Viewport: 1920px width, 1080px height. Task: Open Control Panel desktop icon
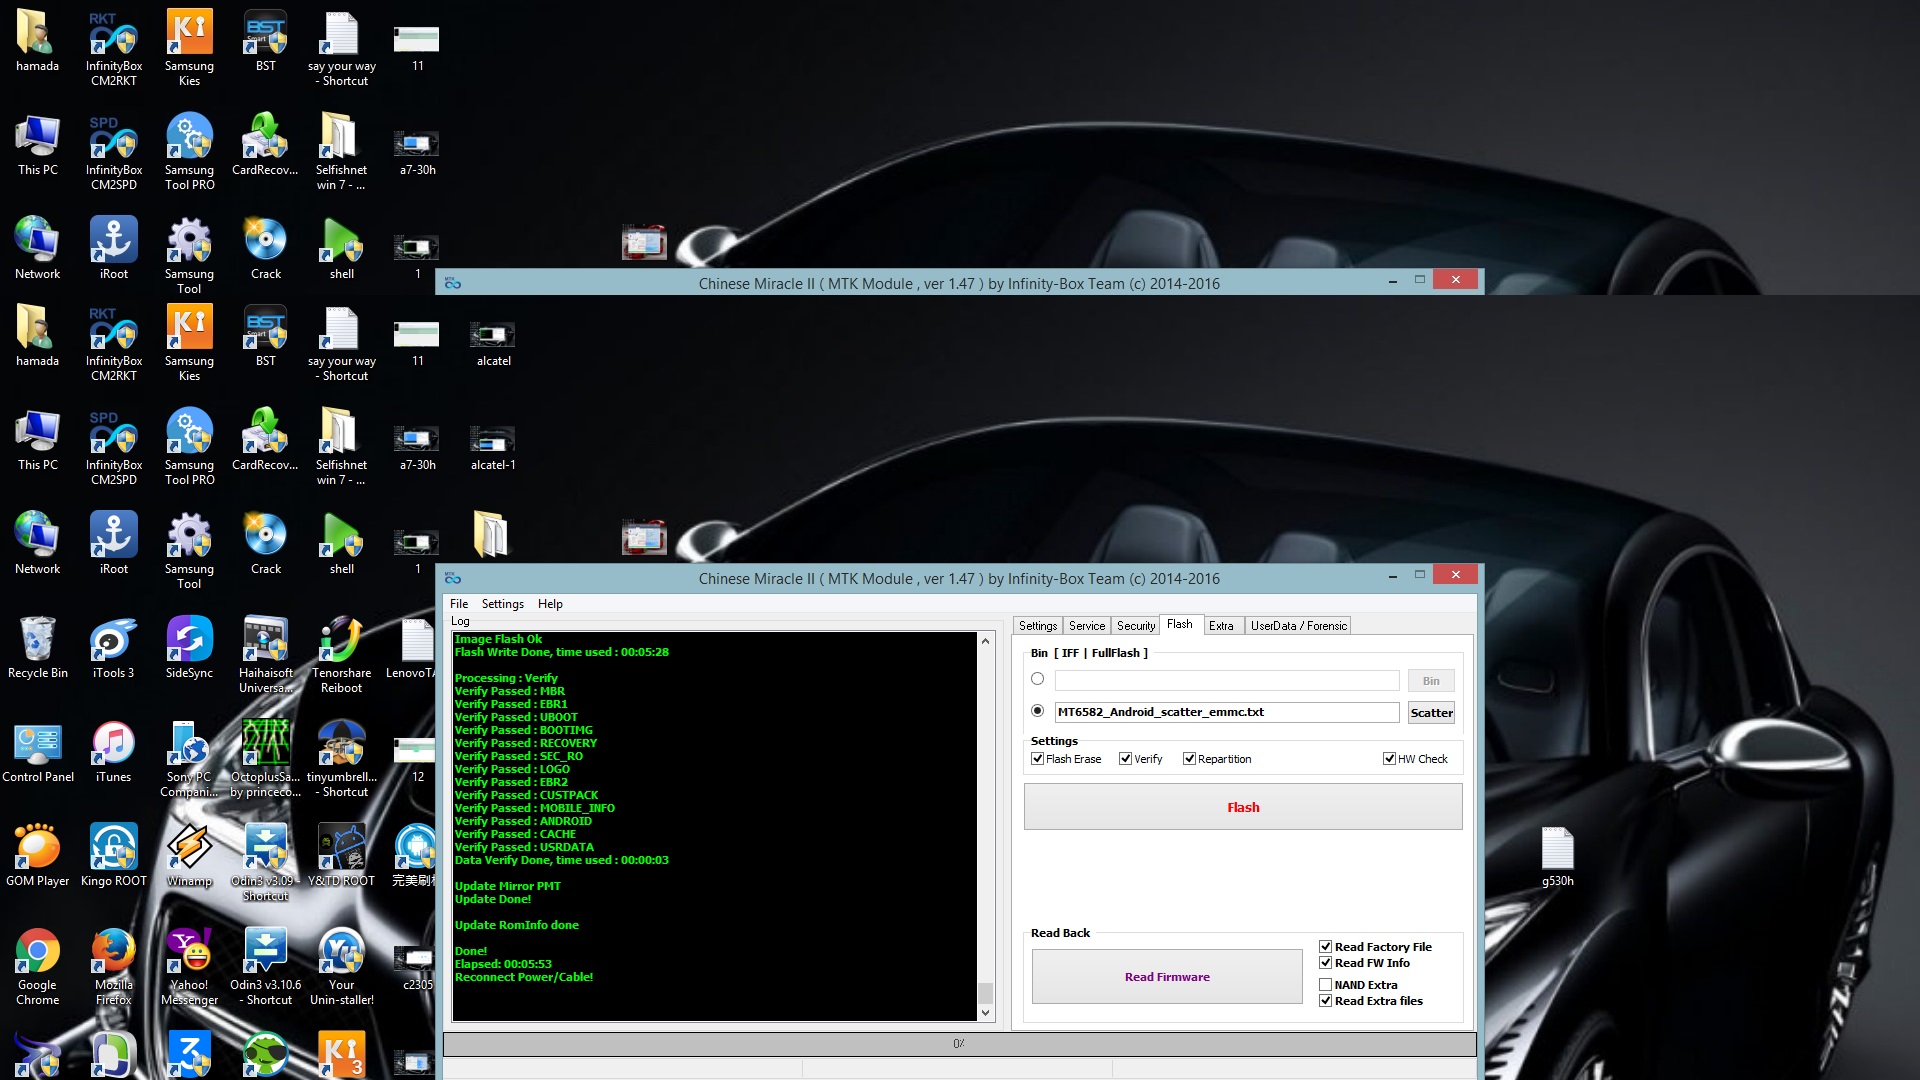click(x=38, y=752)
